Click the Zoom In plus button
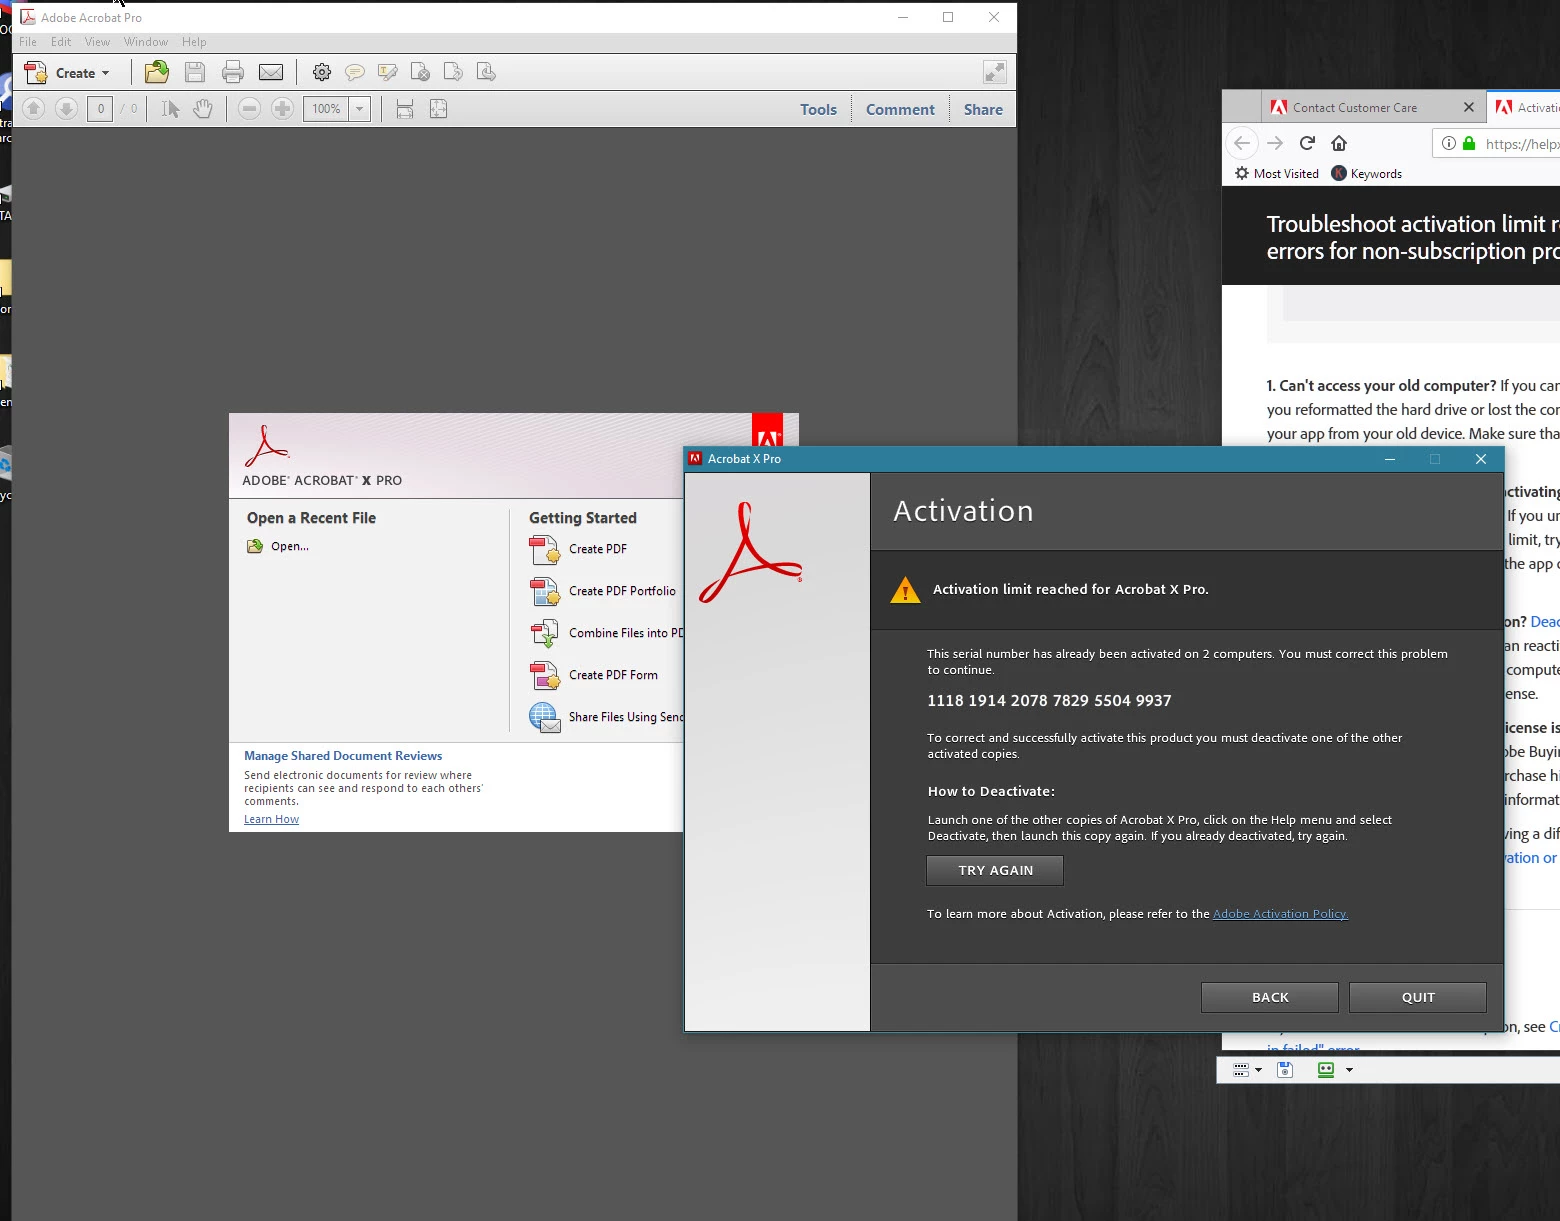 click(x=283, y=108)
